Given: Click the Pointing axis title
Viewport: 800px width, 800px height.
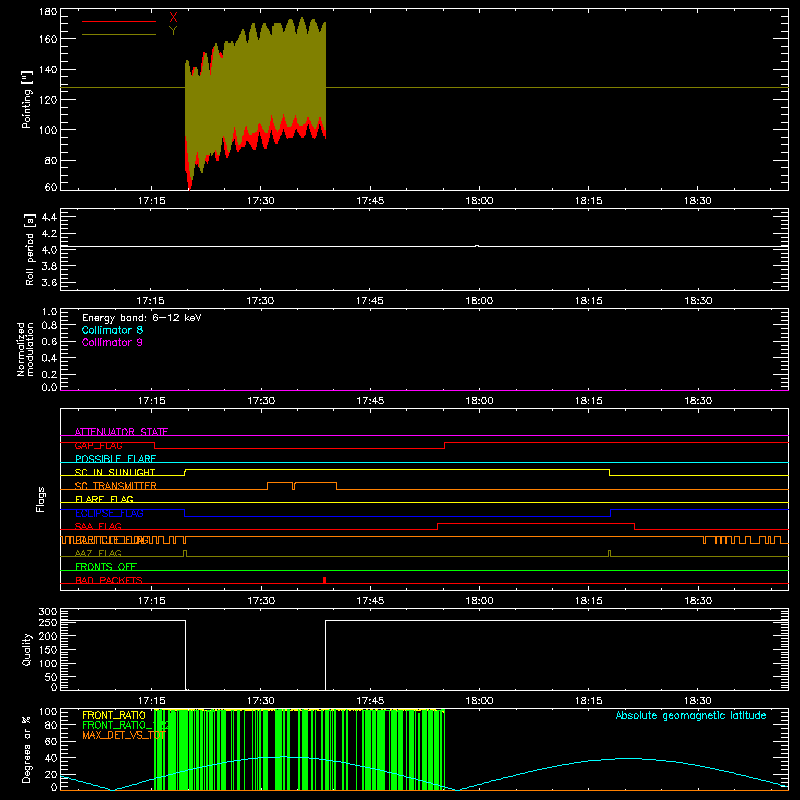Looking at the screenshot, I should [27, 99].
